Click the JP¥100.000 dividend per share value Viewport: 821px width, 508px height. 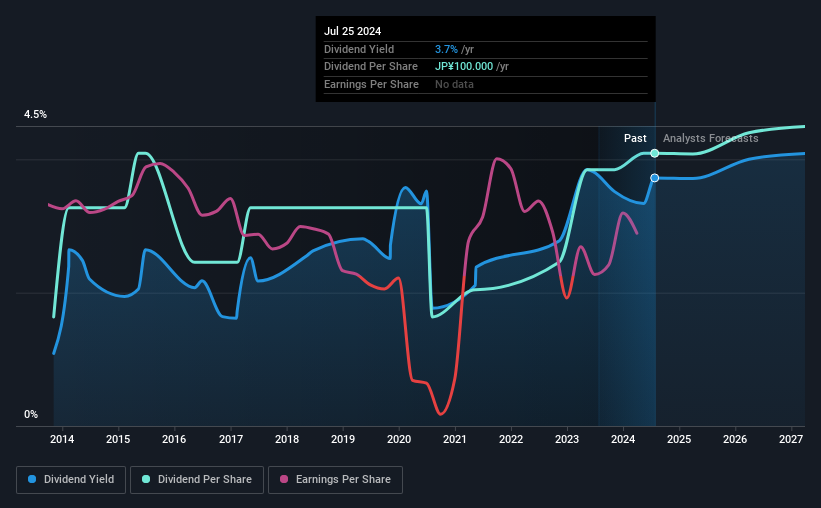464,67
